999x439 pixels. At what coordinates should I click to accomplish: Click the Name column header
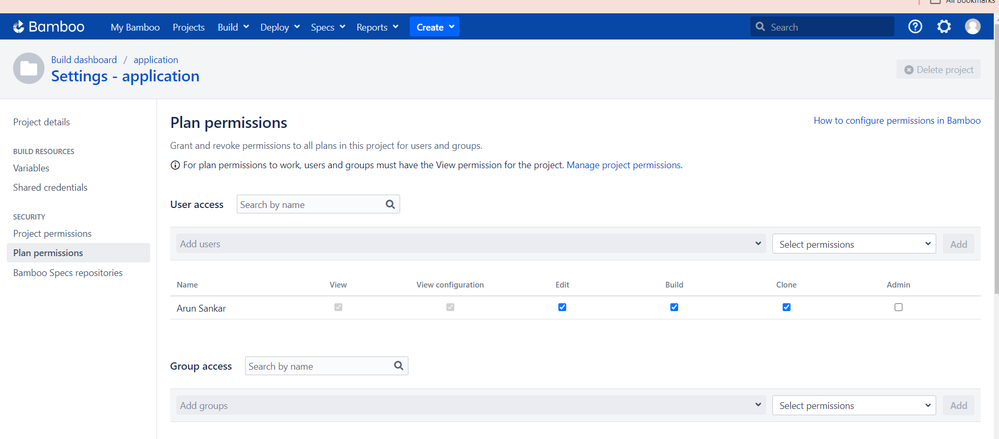(187, 285)
